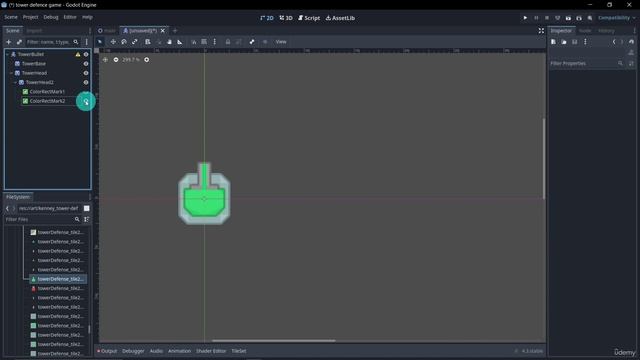Lock the selected node with the padlock icon

pos(228,42)
